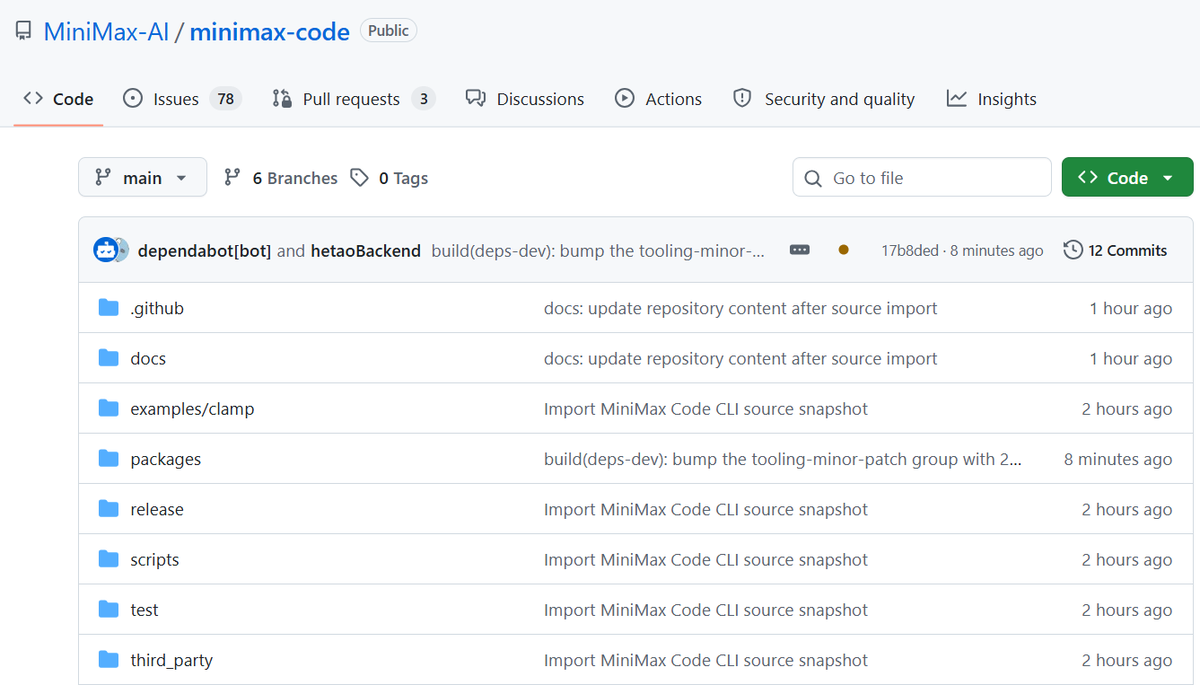The height and width of the screenshot is (685, 1200).
Task: Click the Discussions speech bubble icon
Action: 476,98
